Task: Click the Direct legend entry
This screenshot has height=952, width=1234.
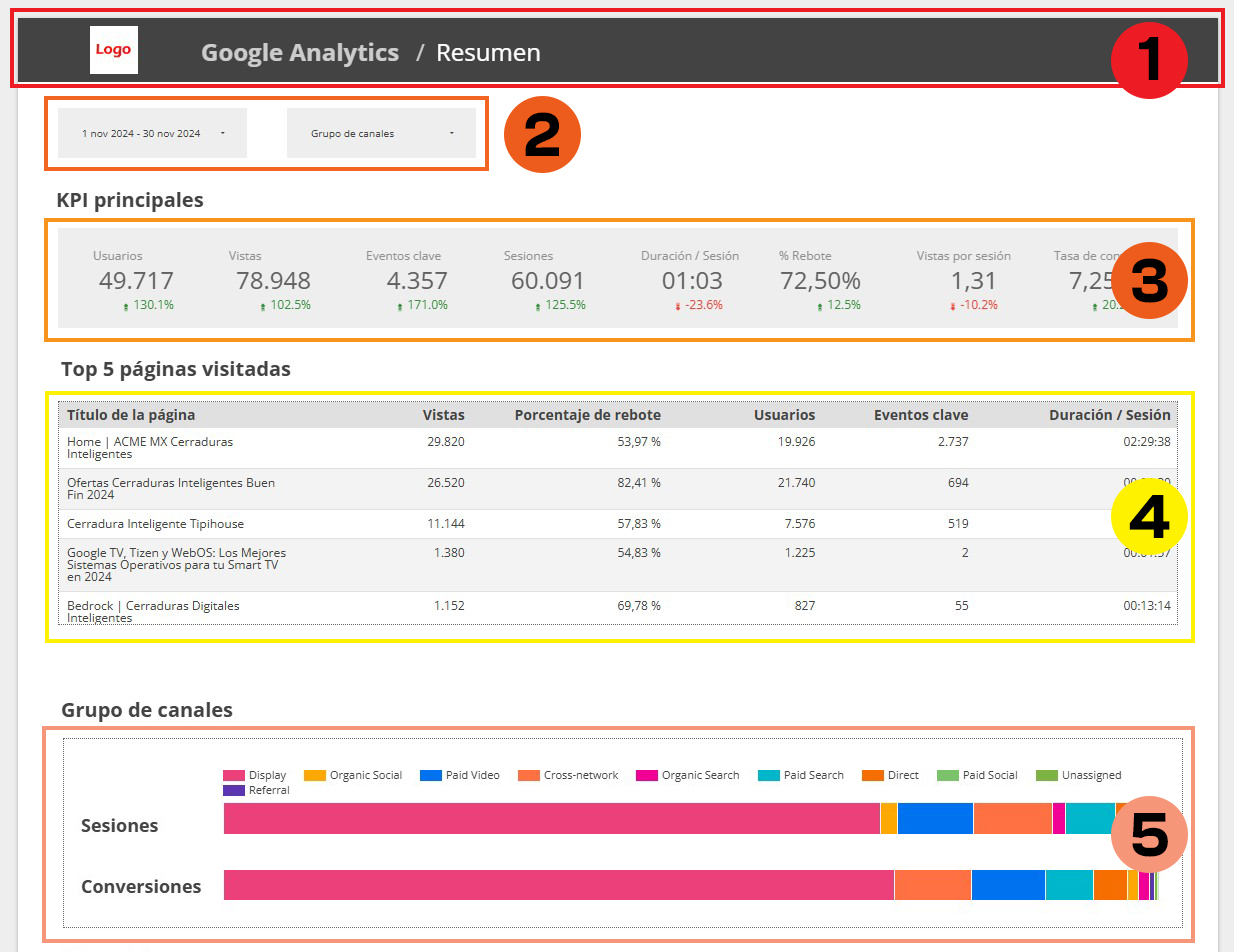Action: 890,775
